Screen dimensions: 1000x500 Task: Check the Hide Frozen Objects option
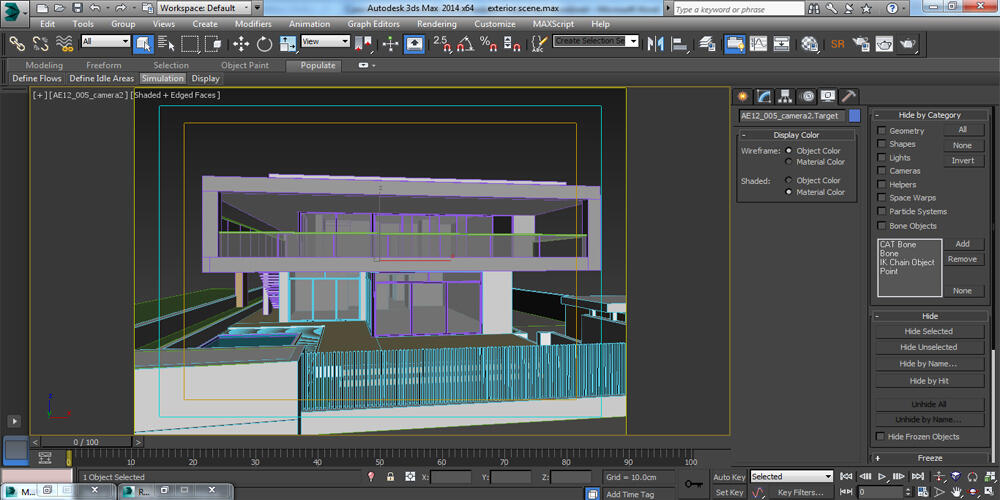[880, 437]
